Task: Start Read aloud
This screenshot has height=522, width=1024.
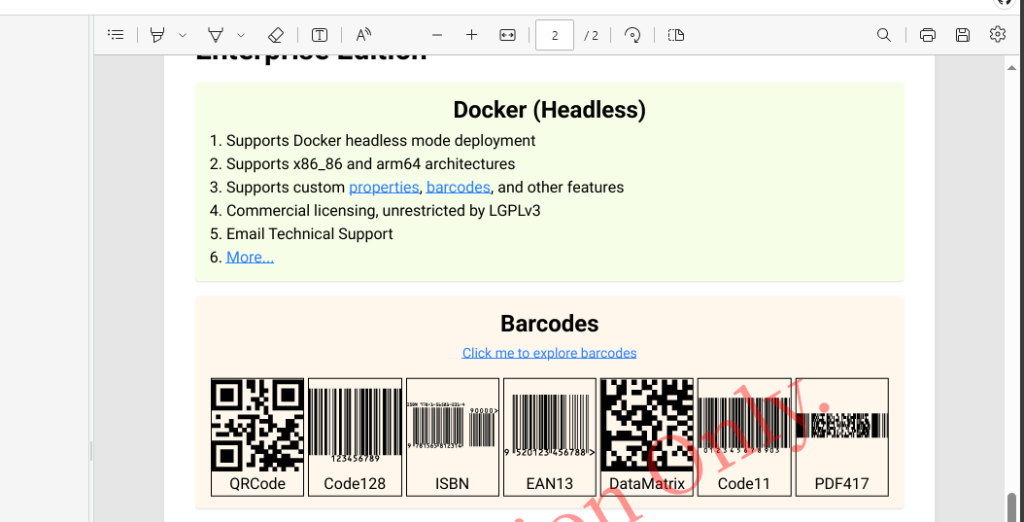Action: coord(364,35)
